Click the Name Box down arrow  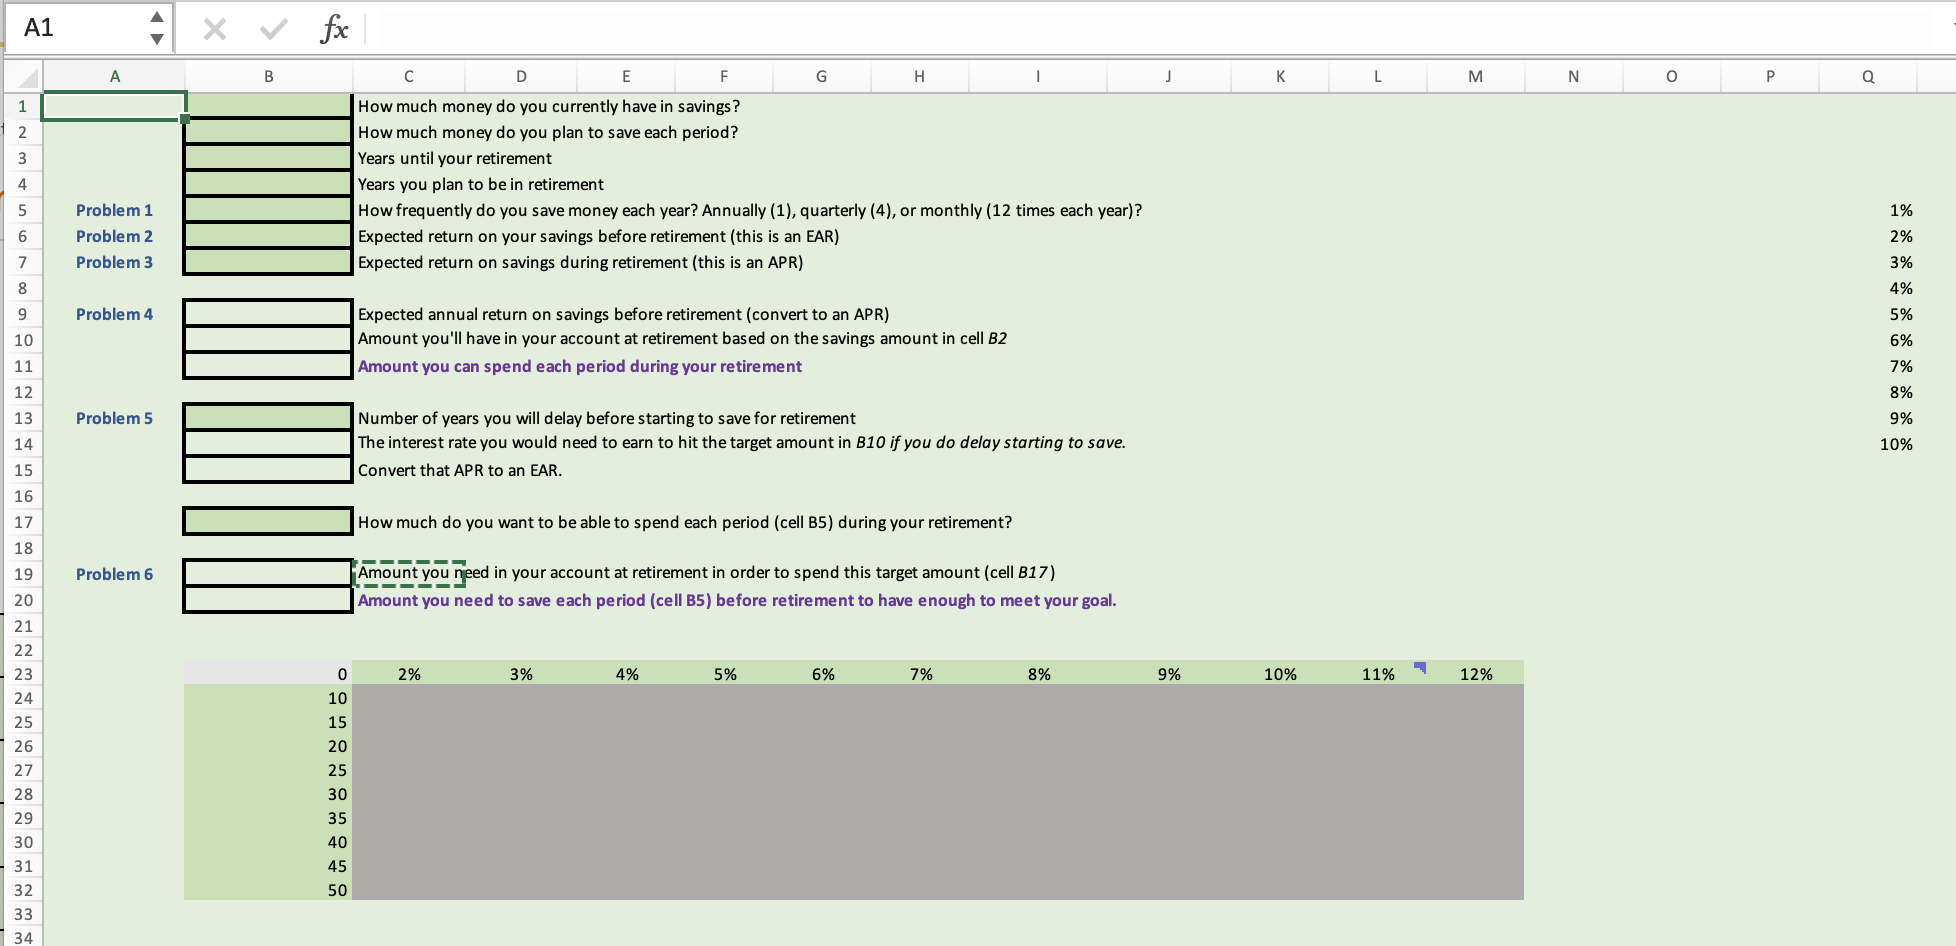(x=156, y=39)
